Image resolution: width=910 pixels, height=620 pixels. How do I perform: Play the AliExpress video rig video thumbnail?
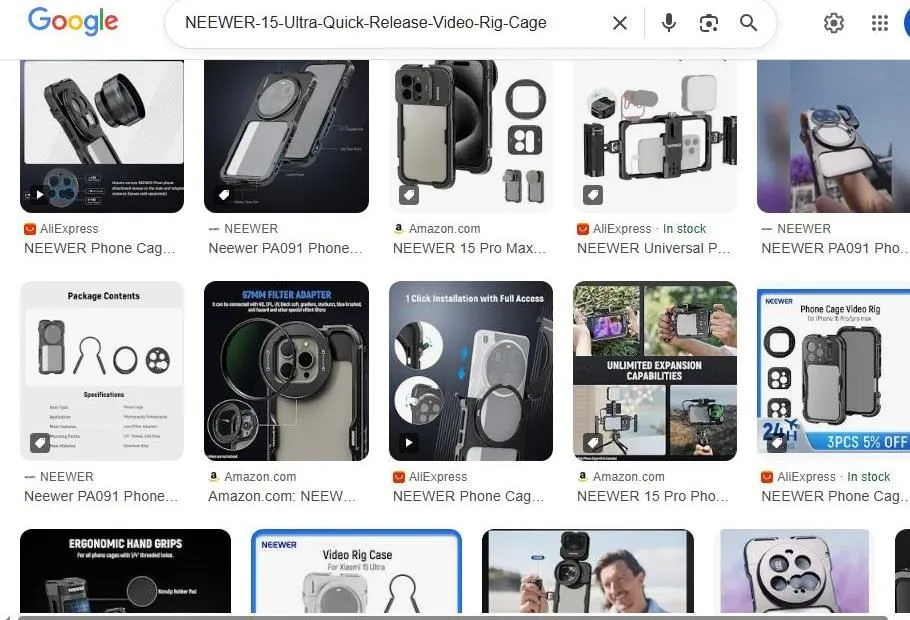click(409, 442)
